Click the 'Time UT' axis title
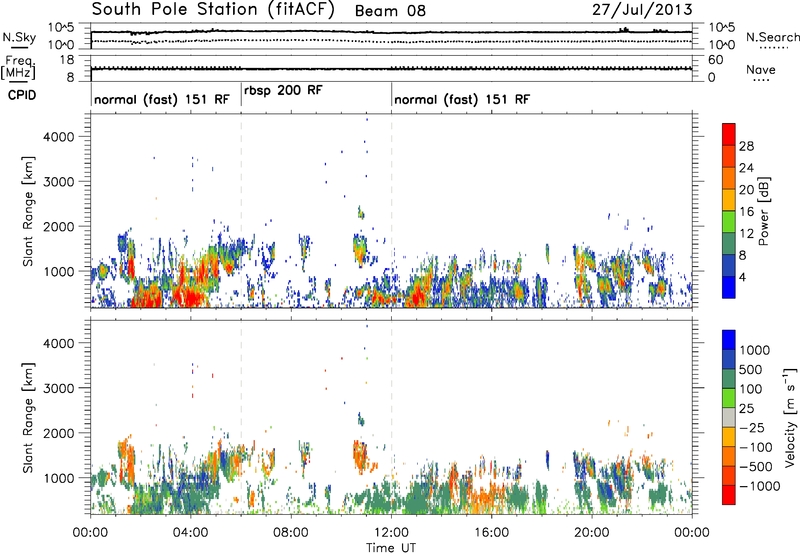Image resolution: width=800 pixels, height=554 pixels. (x=391, y=548)
